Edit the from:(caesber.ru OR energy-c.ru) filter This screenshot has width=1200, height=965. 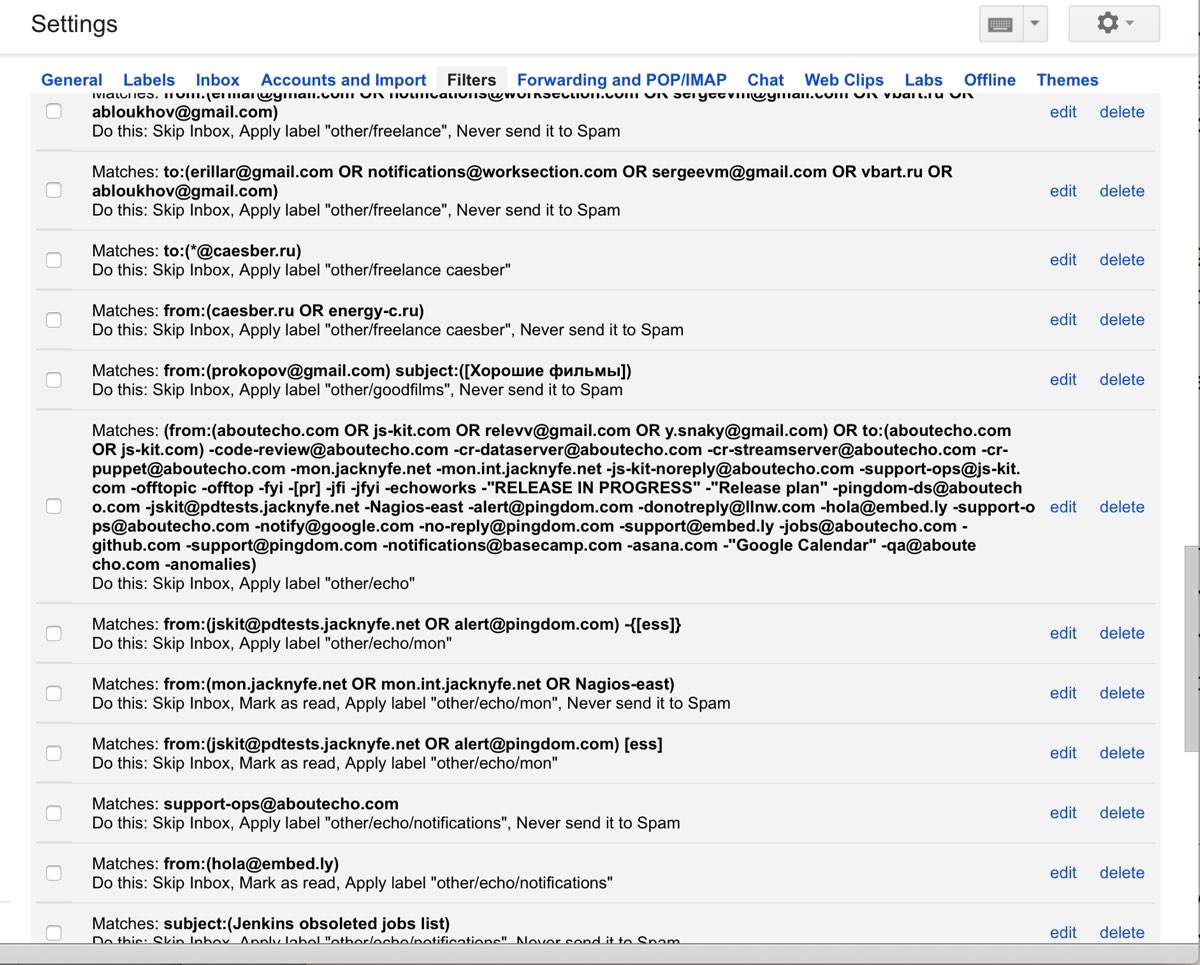point(1062,320)
